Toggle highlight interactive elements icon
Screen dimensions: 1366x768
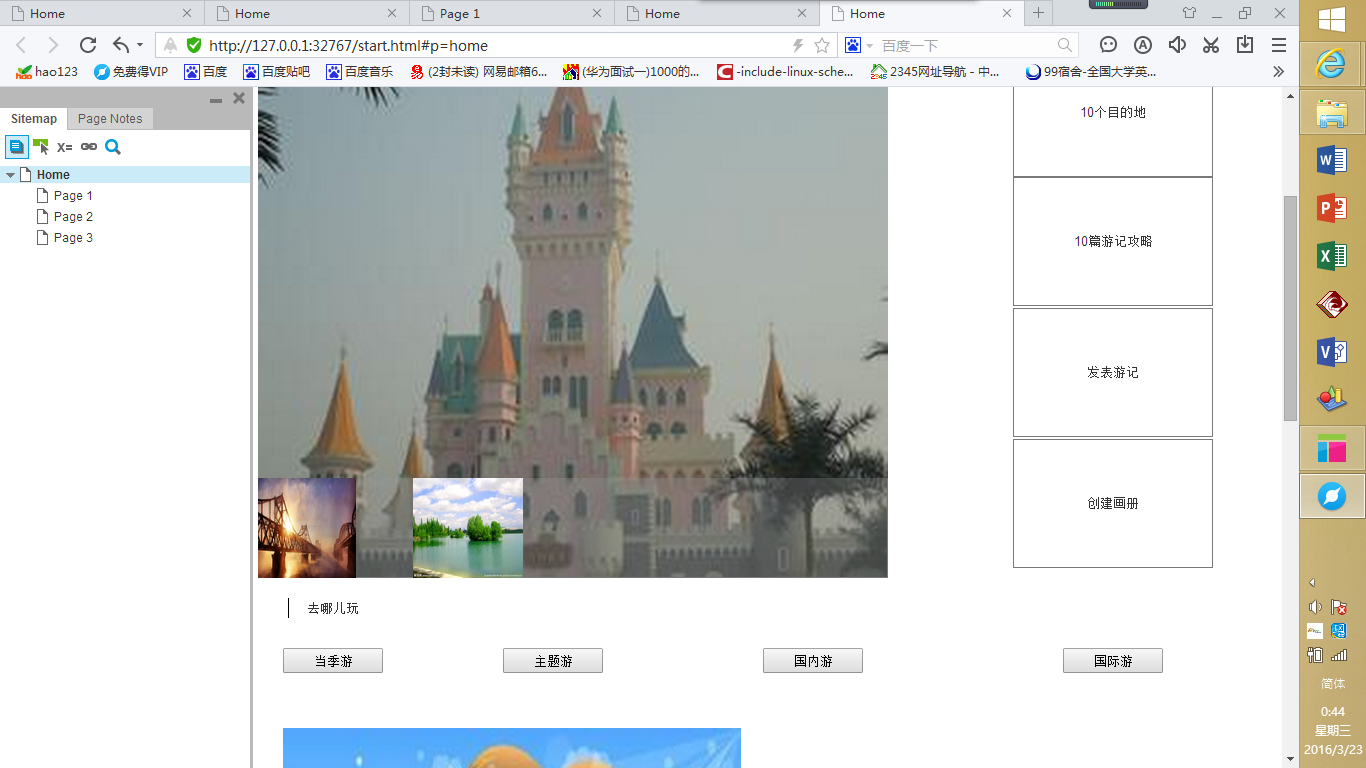click(x=41, y=147)
